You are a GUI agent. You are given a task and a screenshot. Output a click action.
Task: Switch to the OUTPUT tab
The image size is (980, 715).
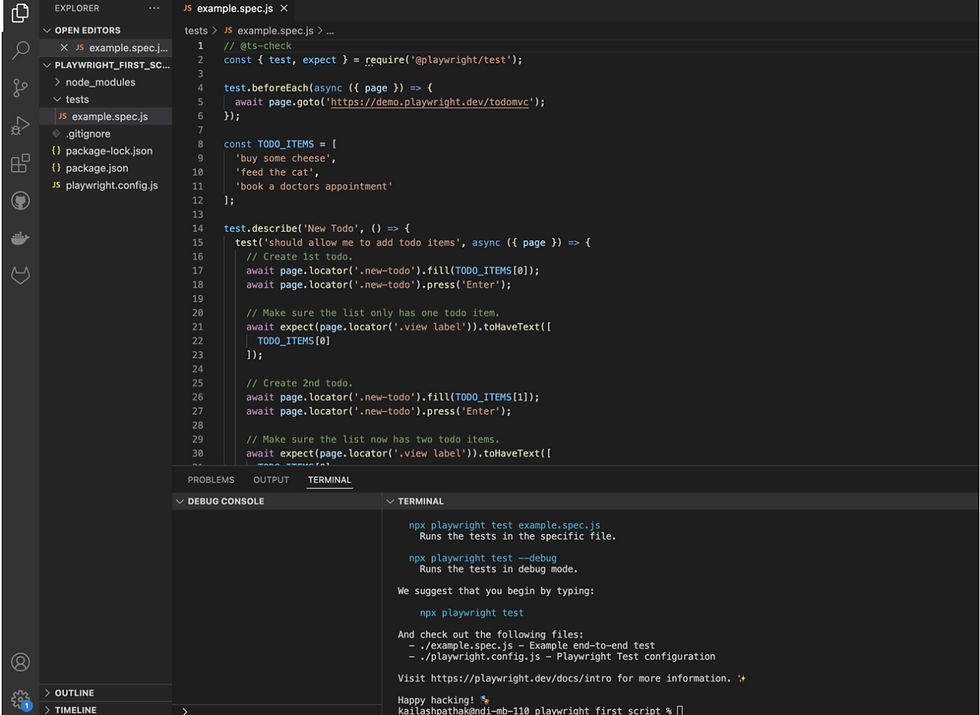point(271,480)
